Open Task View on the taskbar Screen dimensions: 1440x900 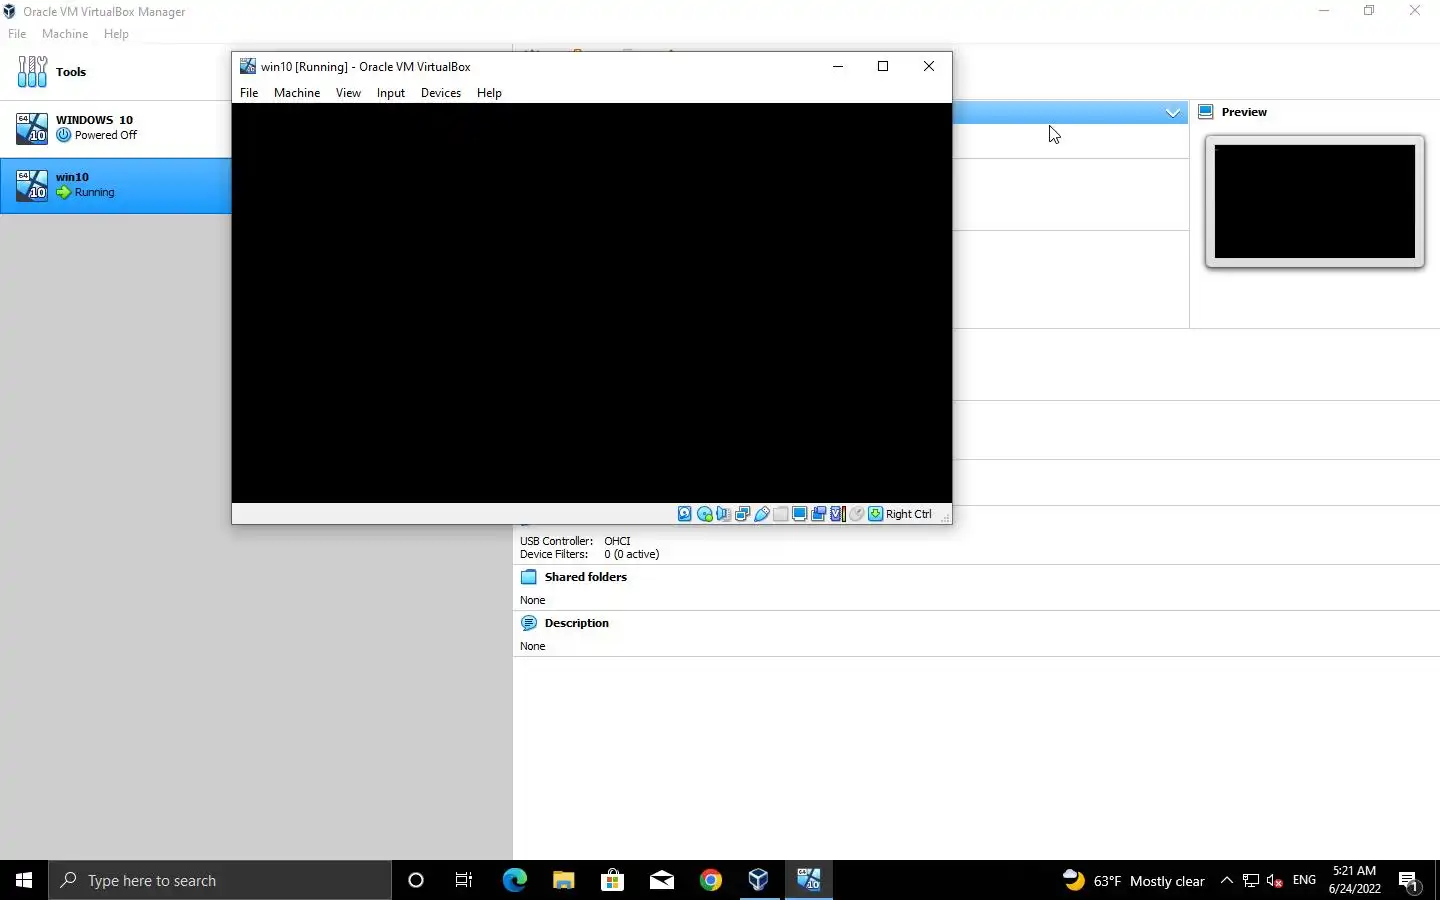464,880
